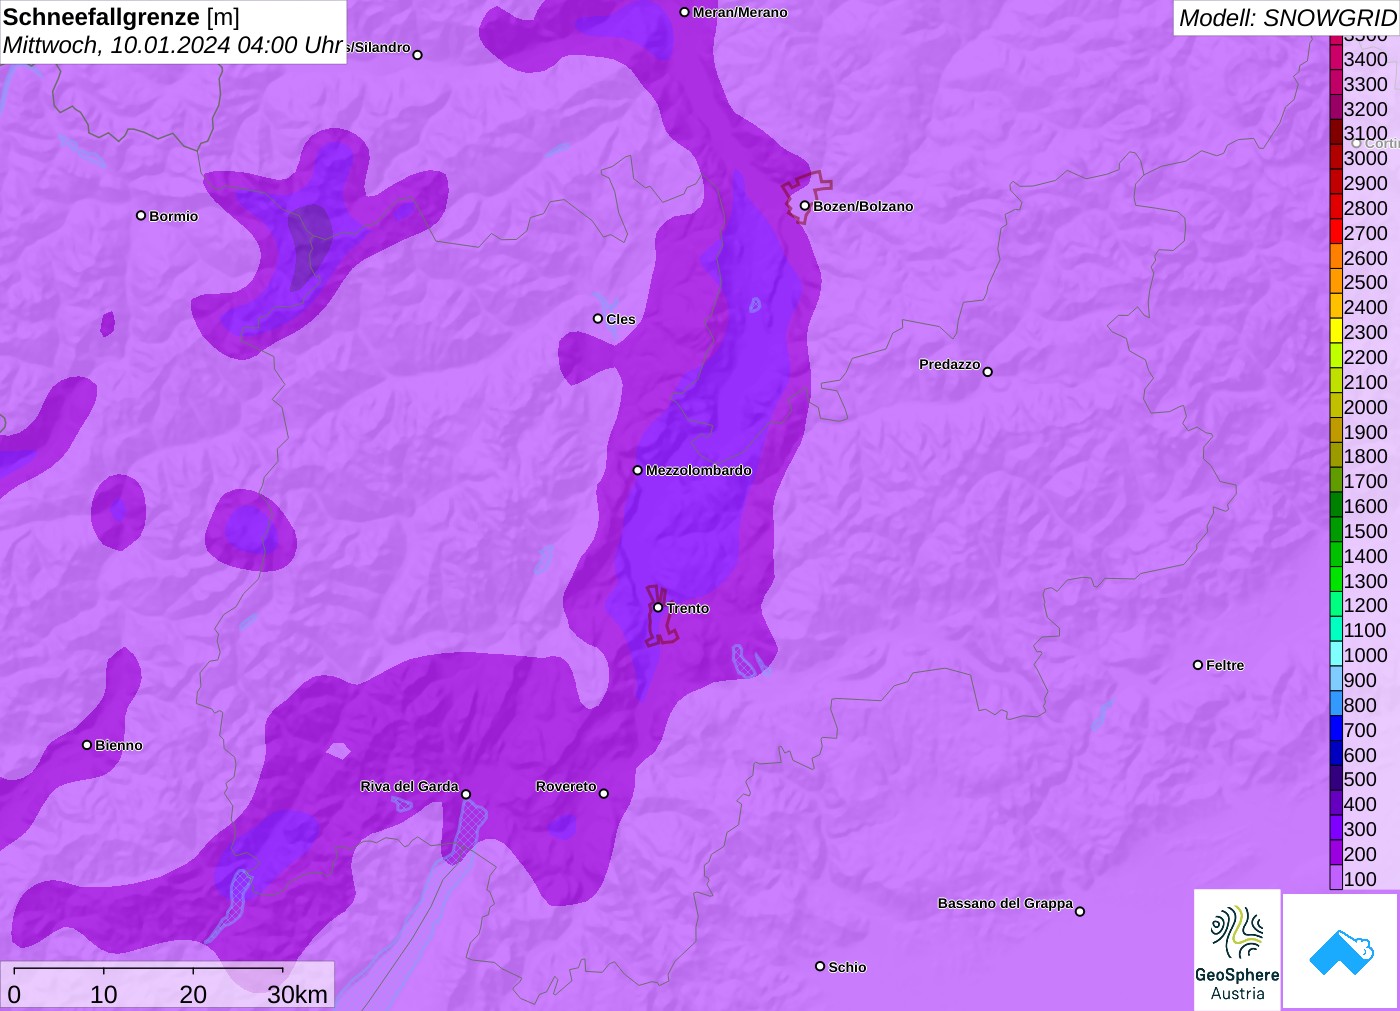The image size is (1400, 1011).
Task: Click the Schio city marker dot
Action: click(x=820, y=966)
